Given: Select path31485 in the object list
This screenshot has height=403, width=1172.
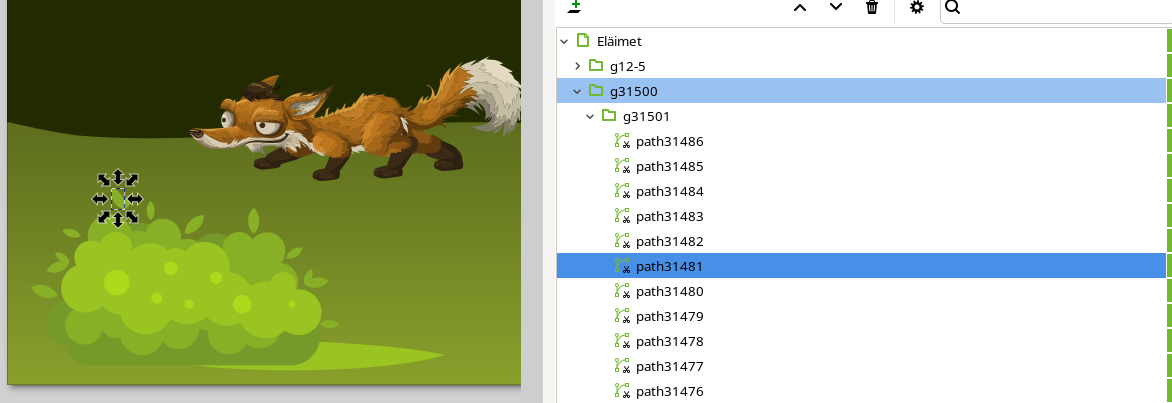Looking at the screenshot, I should (669, 166).
